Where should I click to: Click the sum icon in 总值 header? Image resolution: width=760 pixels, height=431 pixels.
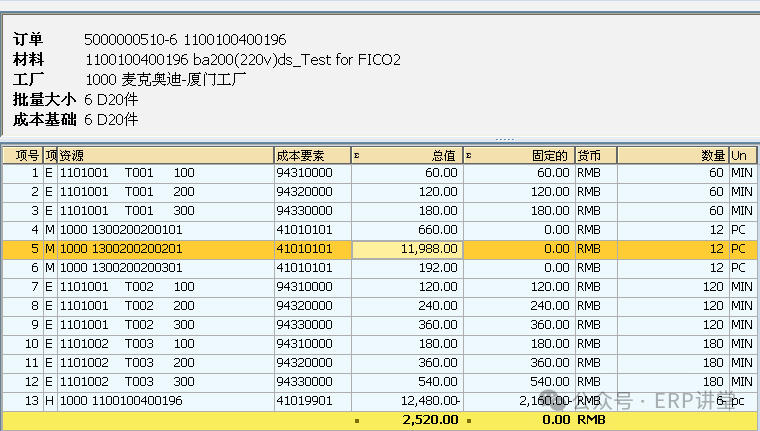click(x=357, y=156)
